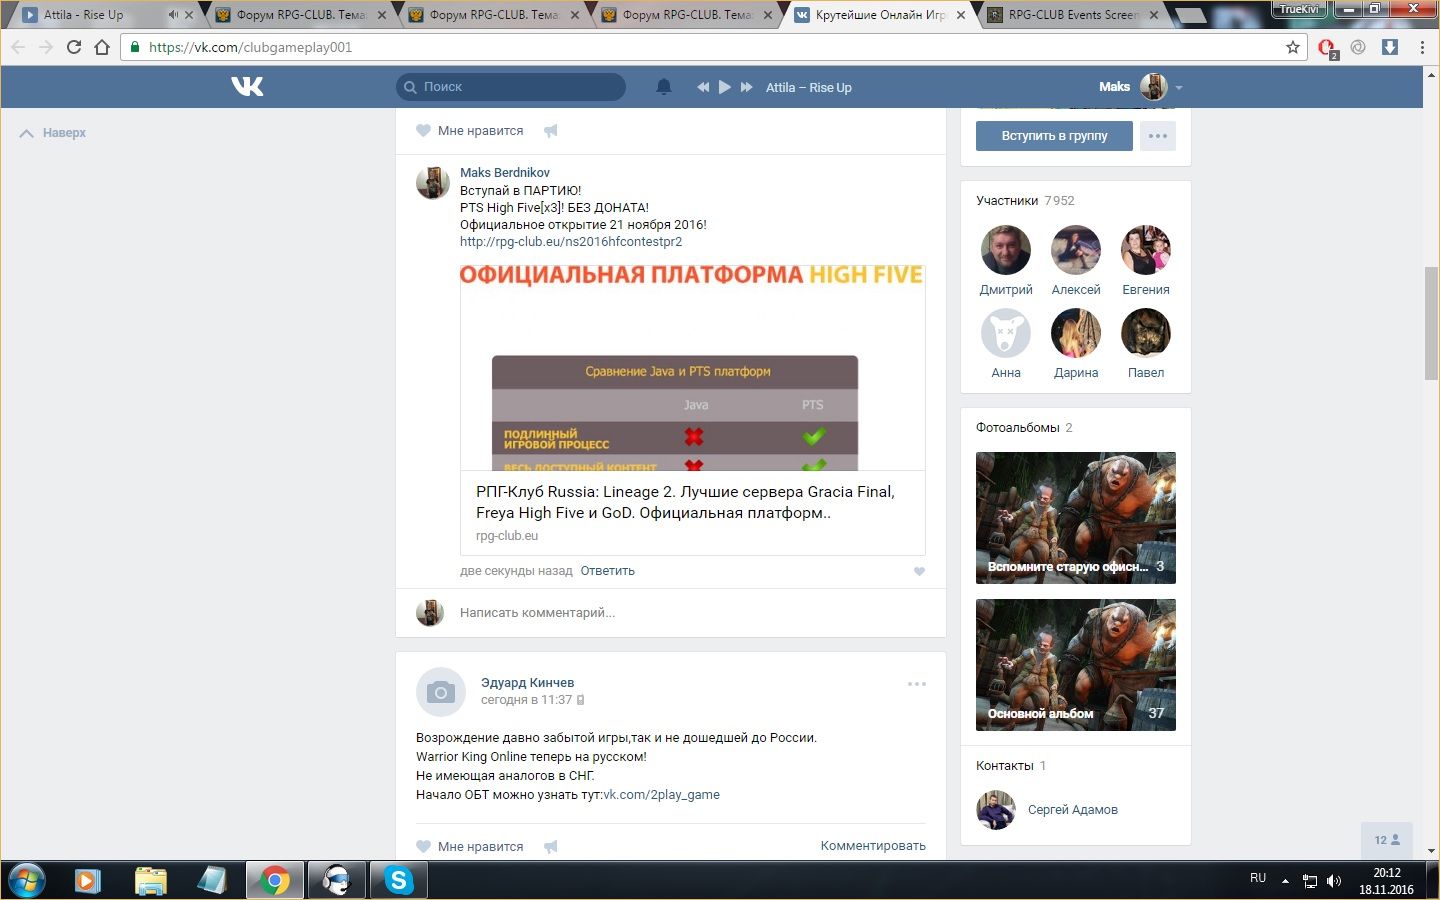Open member Анна's avatar
Screen dimensions: 1440x900
[1006, 333]
